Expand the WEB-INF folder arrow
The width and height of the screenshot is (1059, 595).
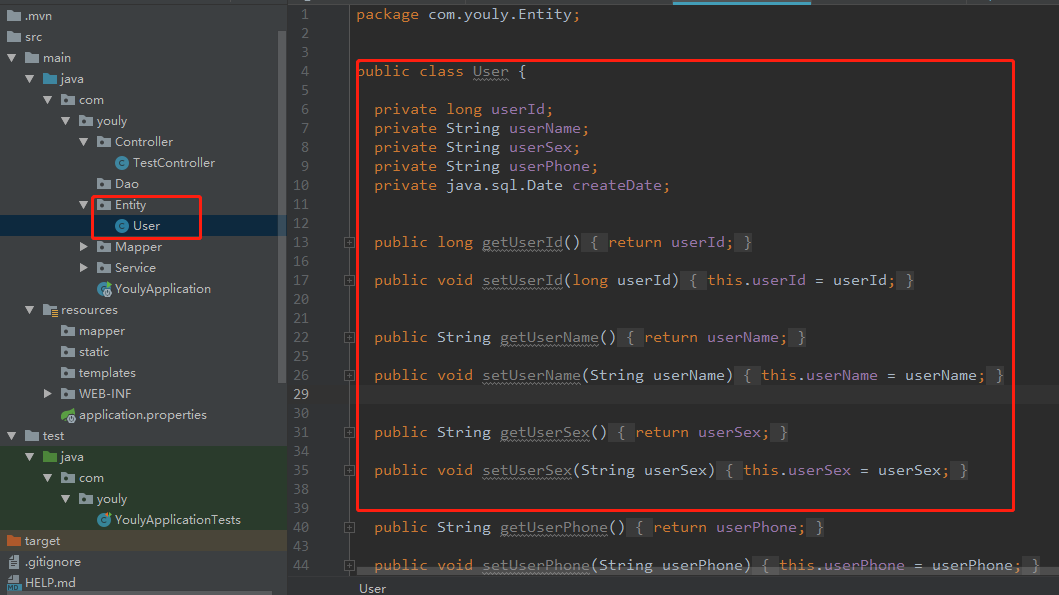pos(48,394)
